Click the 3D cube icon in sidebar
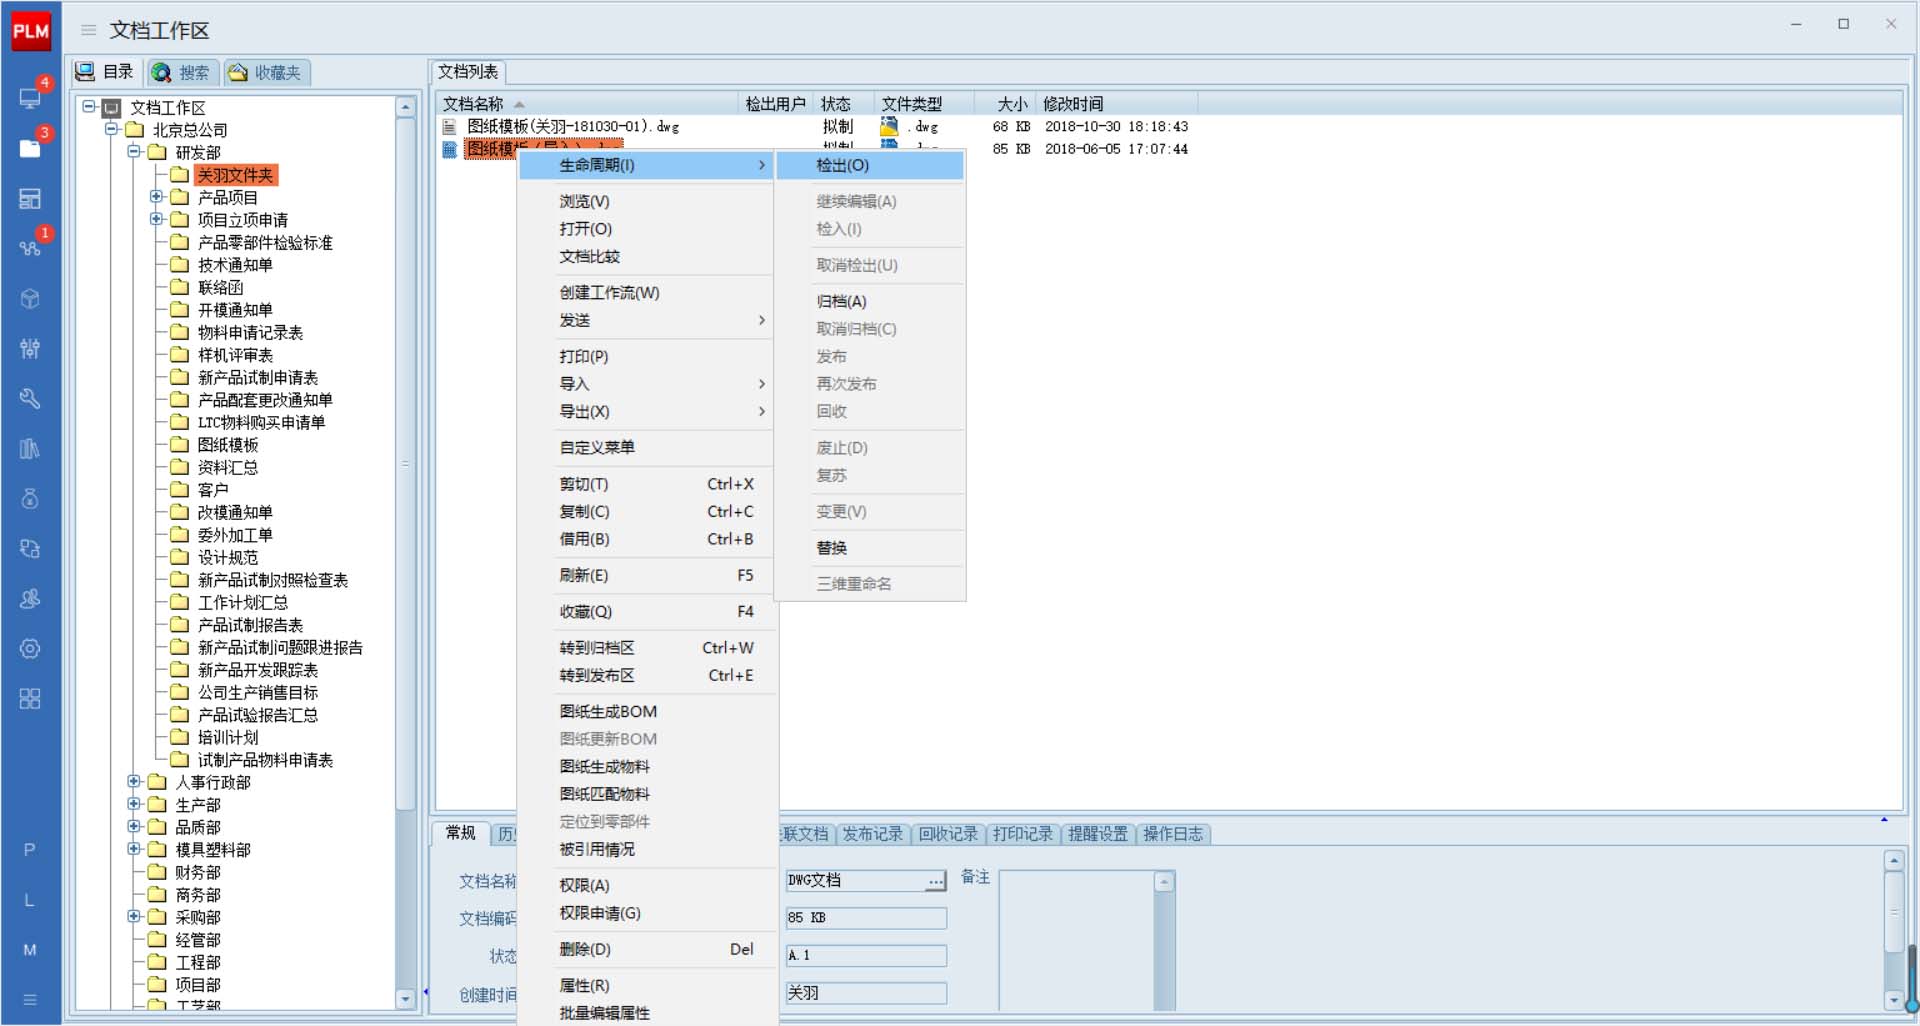Viewport: 1920px width, 1026px height. (30, 299)
